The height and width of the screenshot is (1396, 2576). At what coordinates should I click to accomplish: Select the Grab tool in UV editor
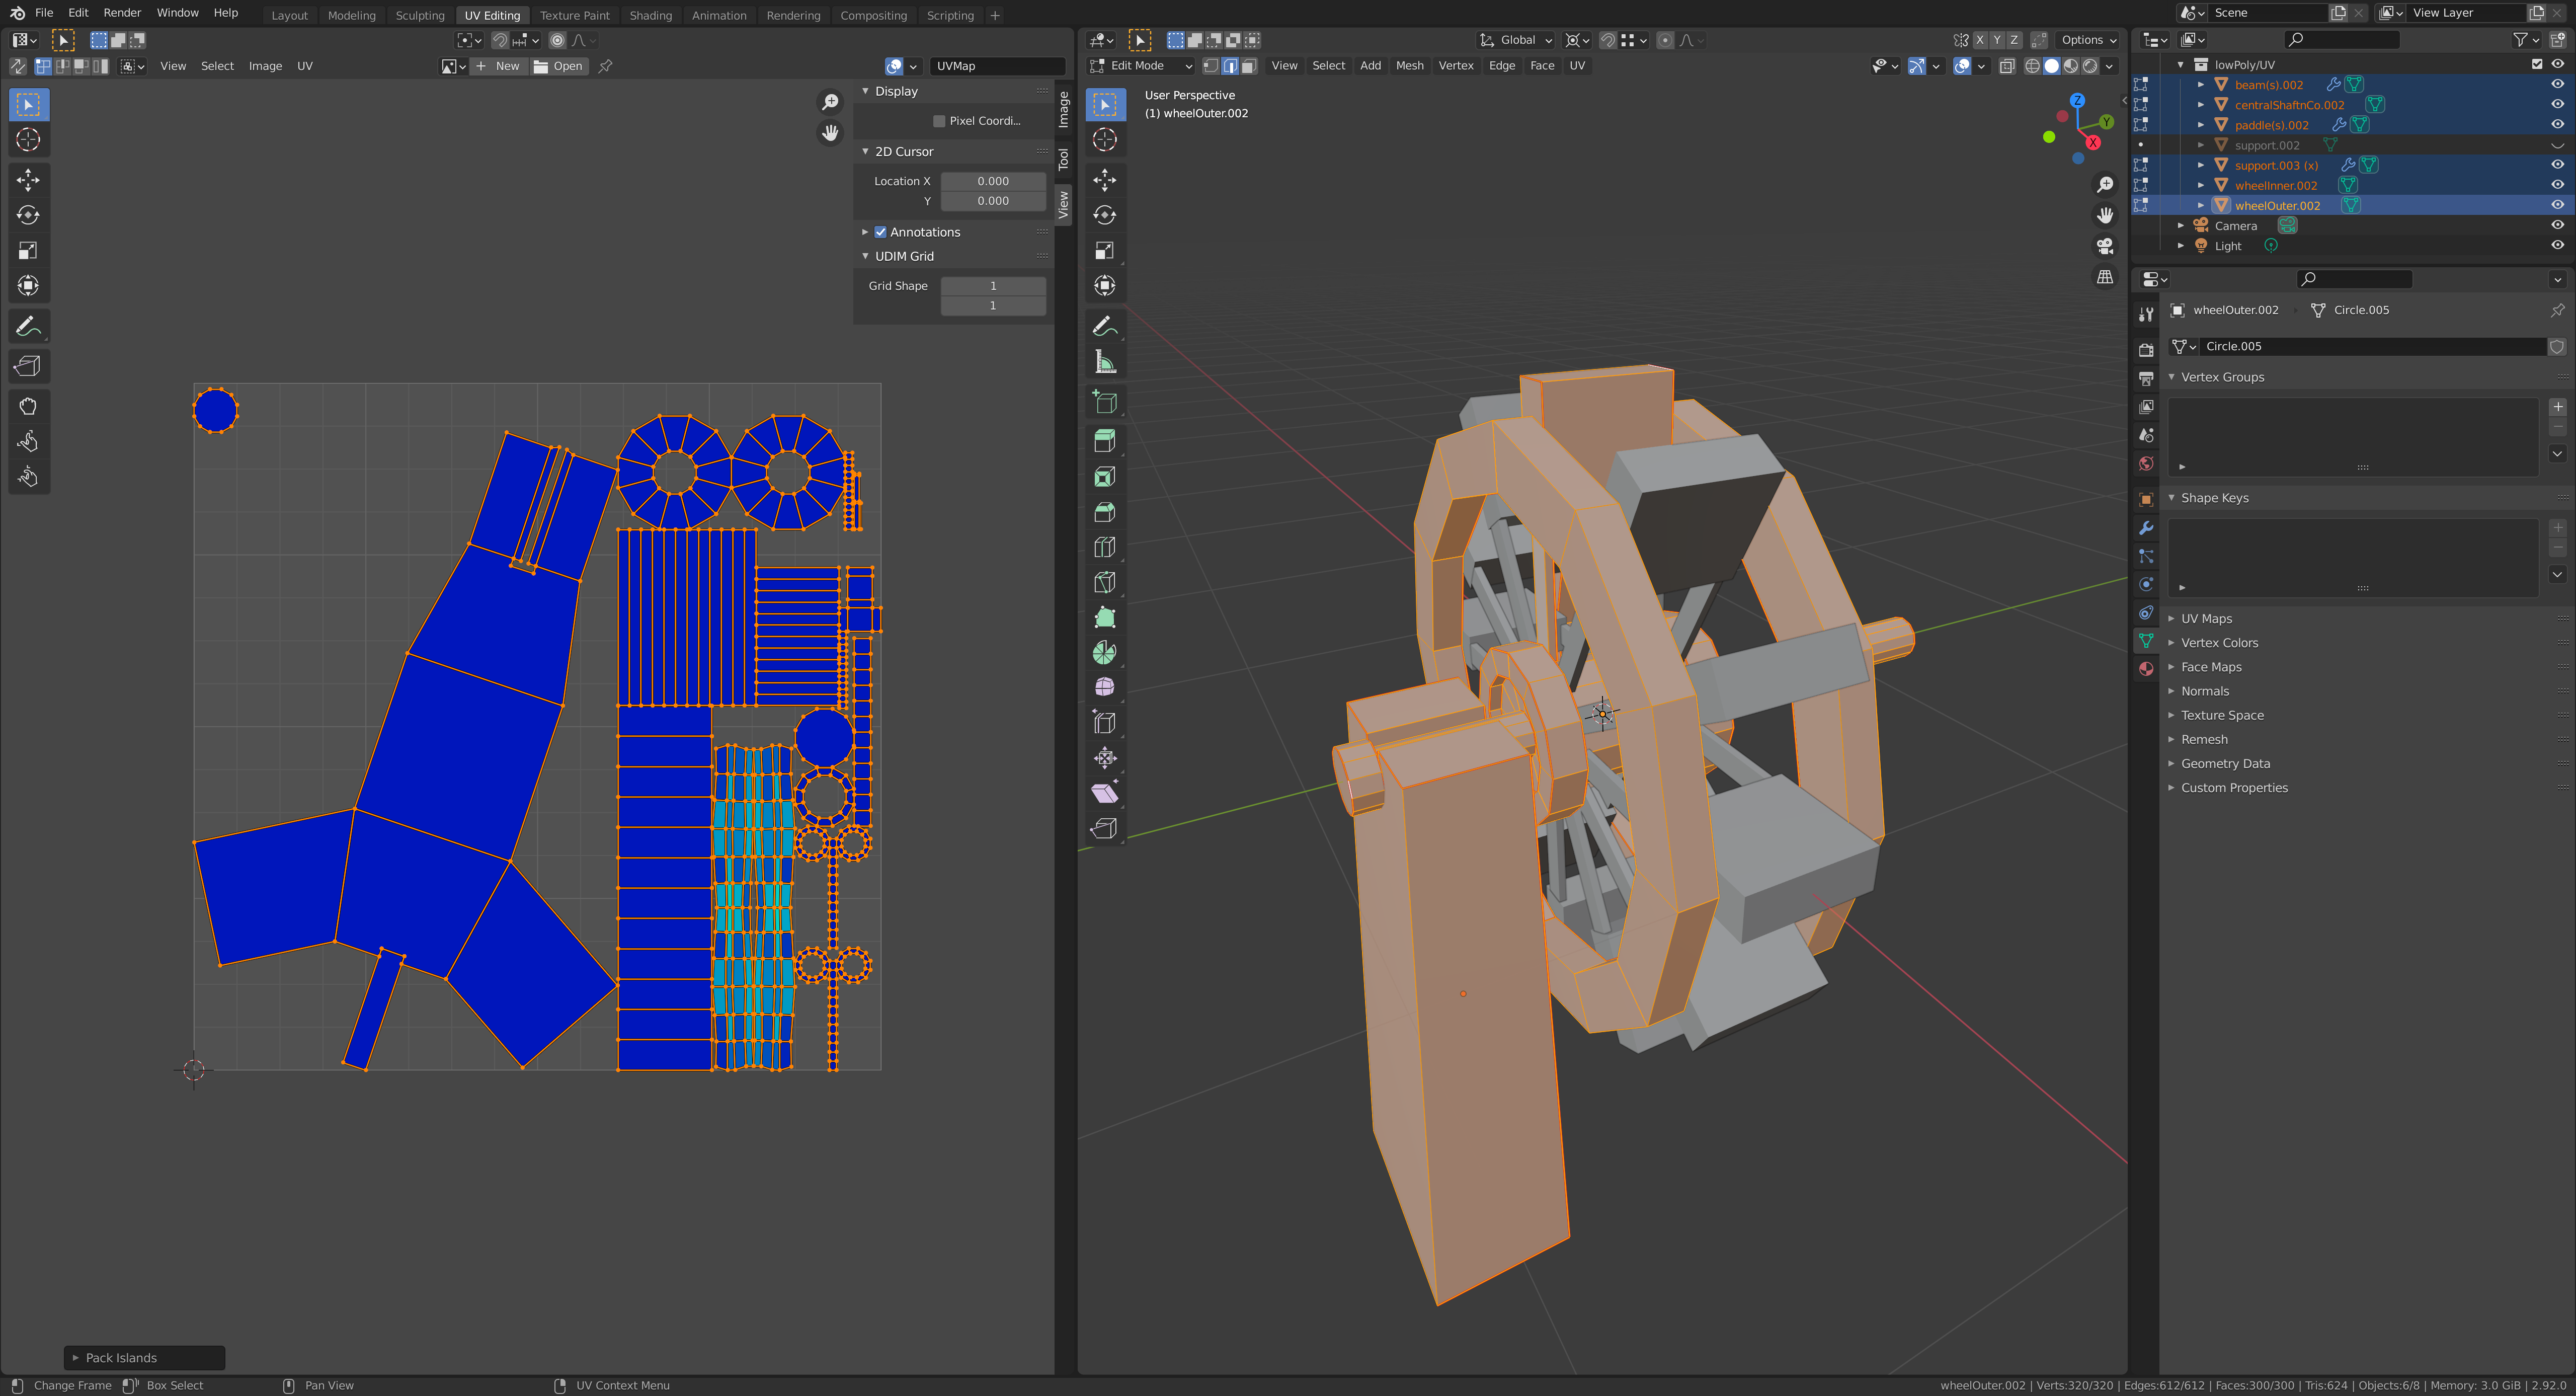pos(28,406)
